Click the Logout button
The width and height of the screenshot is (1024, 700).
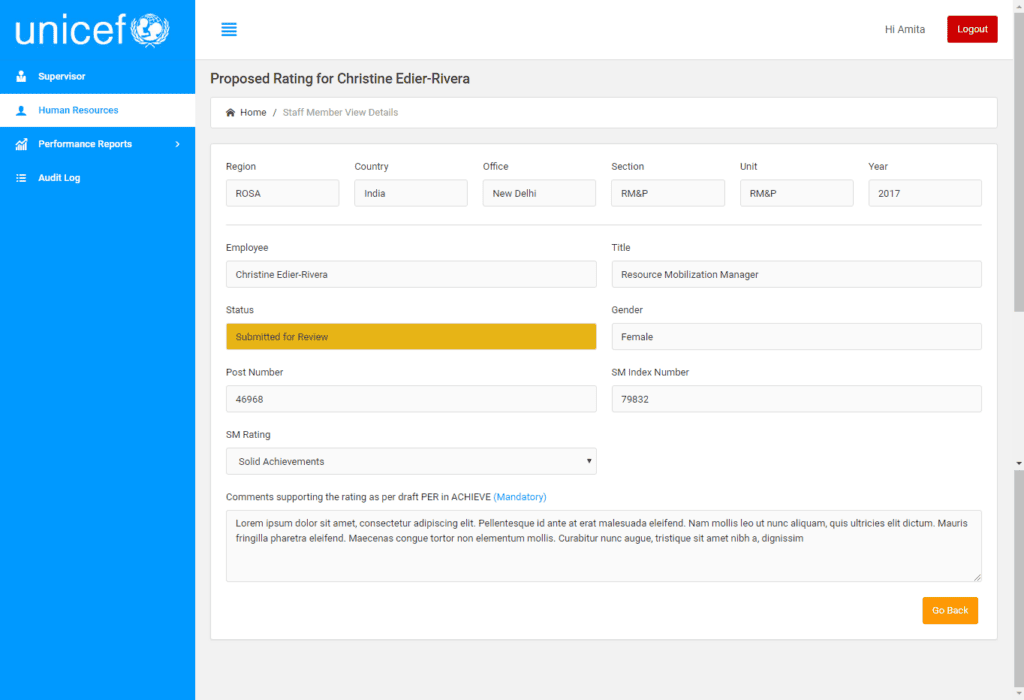click(x=971, y=29)
